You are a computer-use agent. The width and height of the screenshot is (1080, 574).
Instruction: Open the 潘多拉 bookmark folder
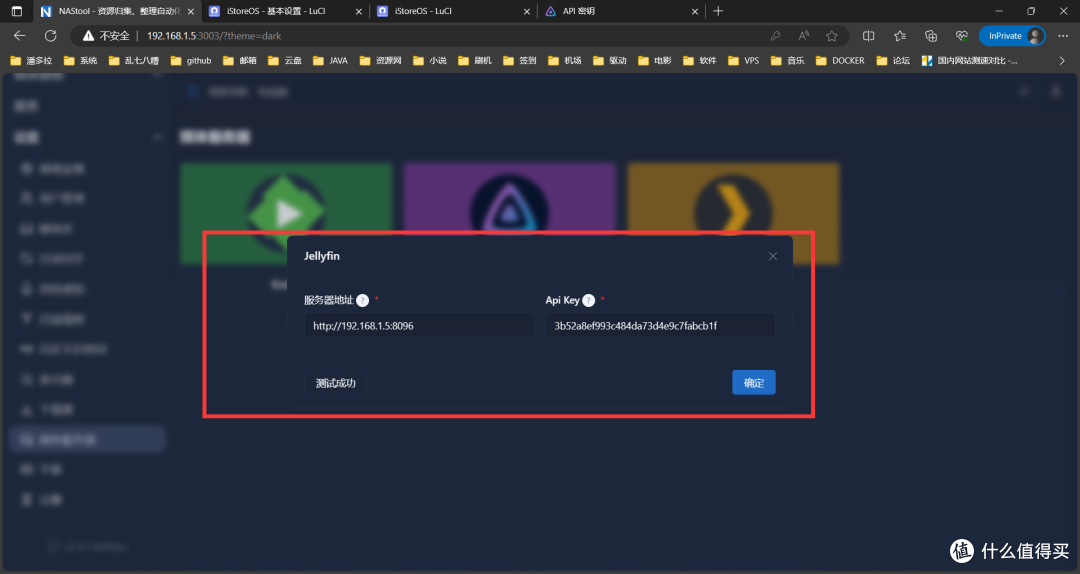pos(31,61)
